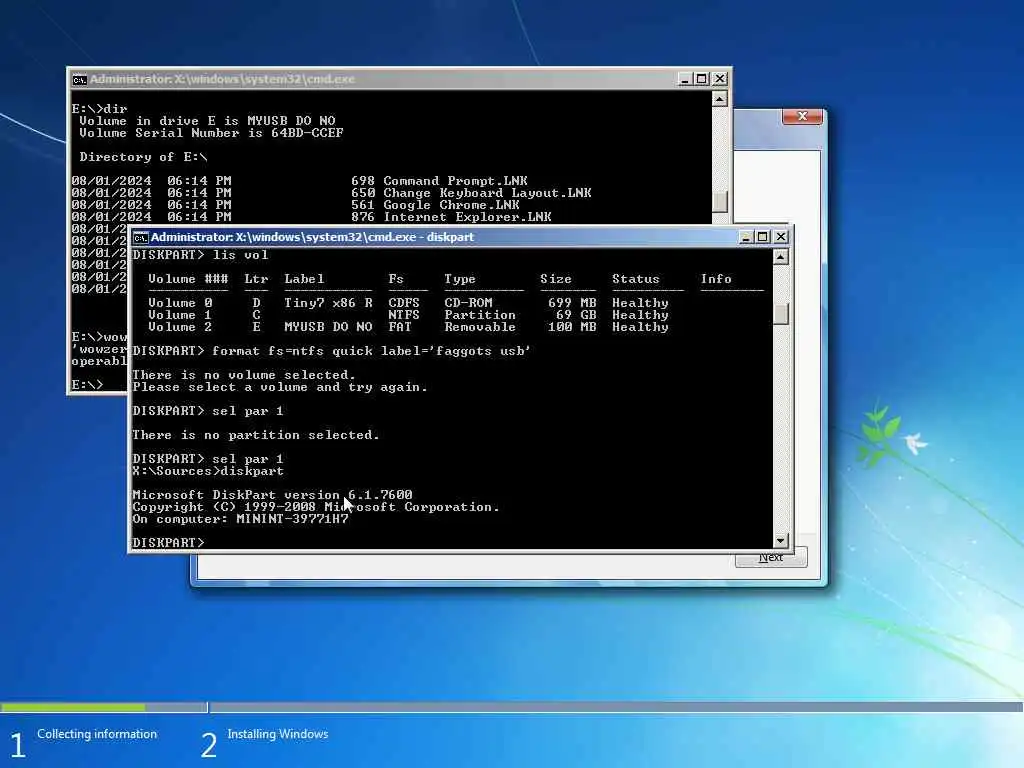Click 'There is no partition selected.' message
The width and height of the screenshot is (1024, 768).
coord(255,435)
